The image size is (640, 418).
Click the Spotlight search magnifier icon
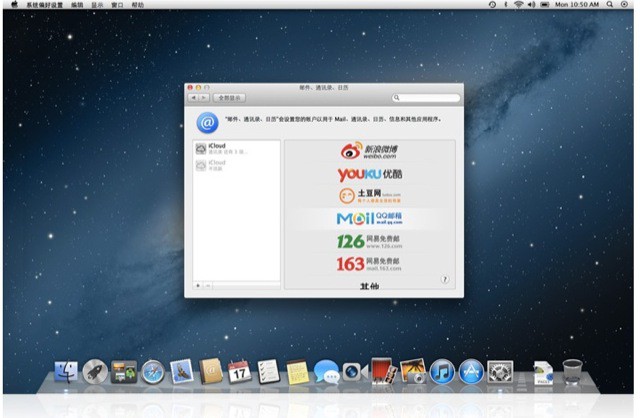coord(611,5)
